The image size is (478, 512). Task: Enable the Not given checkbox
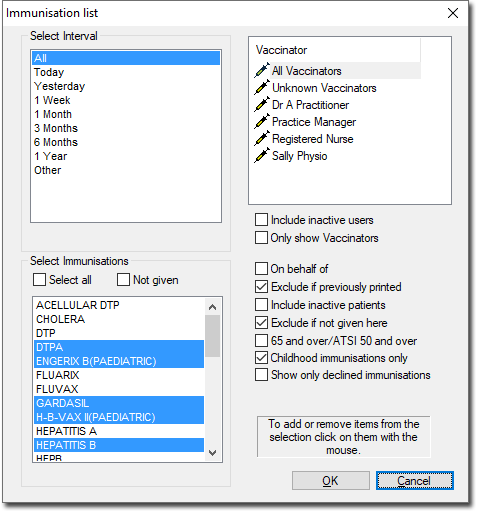coord(123,279)
